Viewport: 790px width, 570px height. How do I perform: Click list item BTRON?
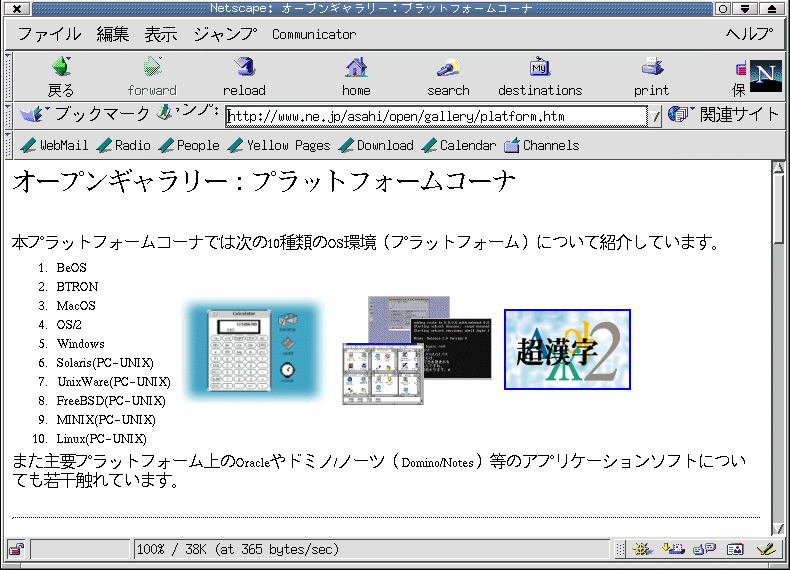77,287
